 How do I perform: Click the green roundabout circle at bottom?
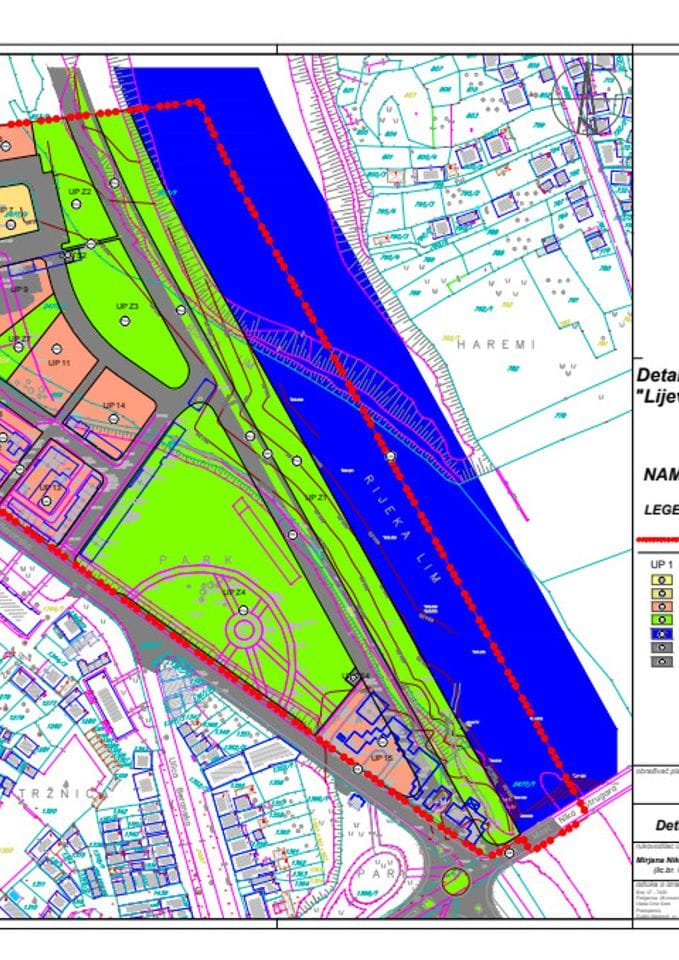455,883
